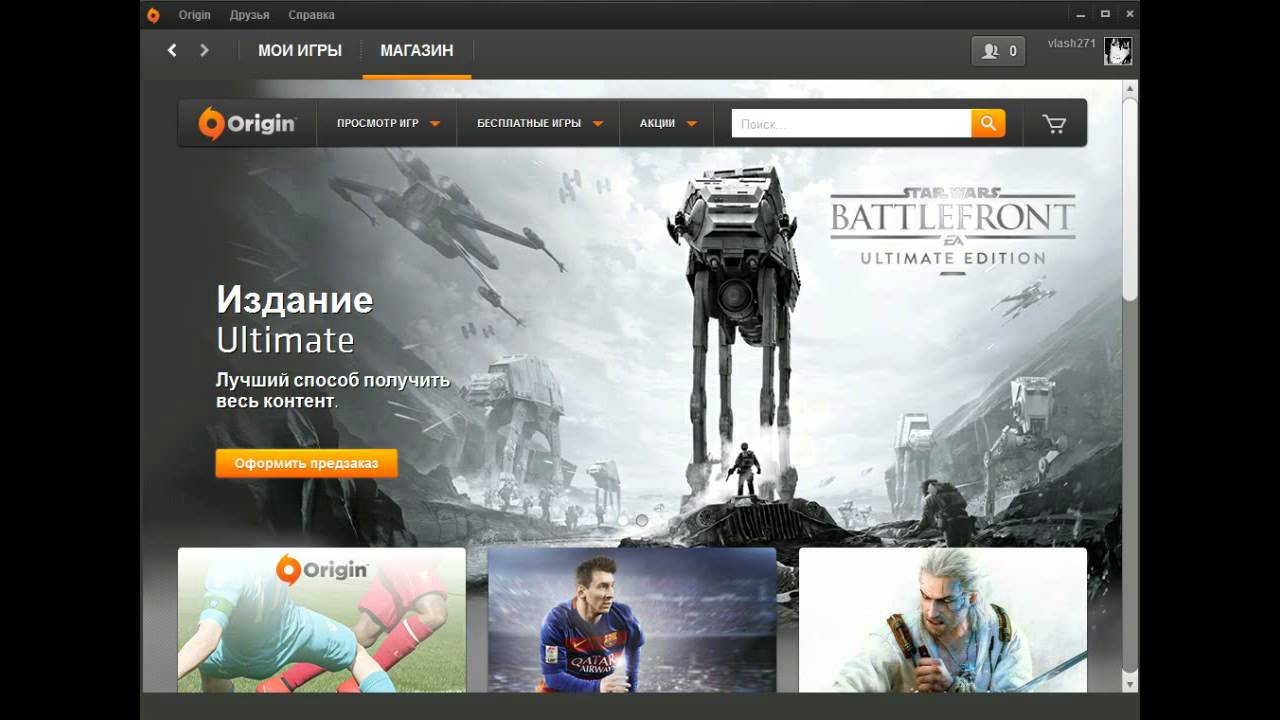
Task: Expand the Просмотр игр dropdown
Action: [388, 124]
